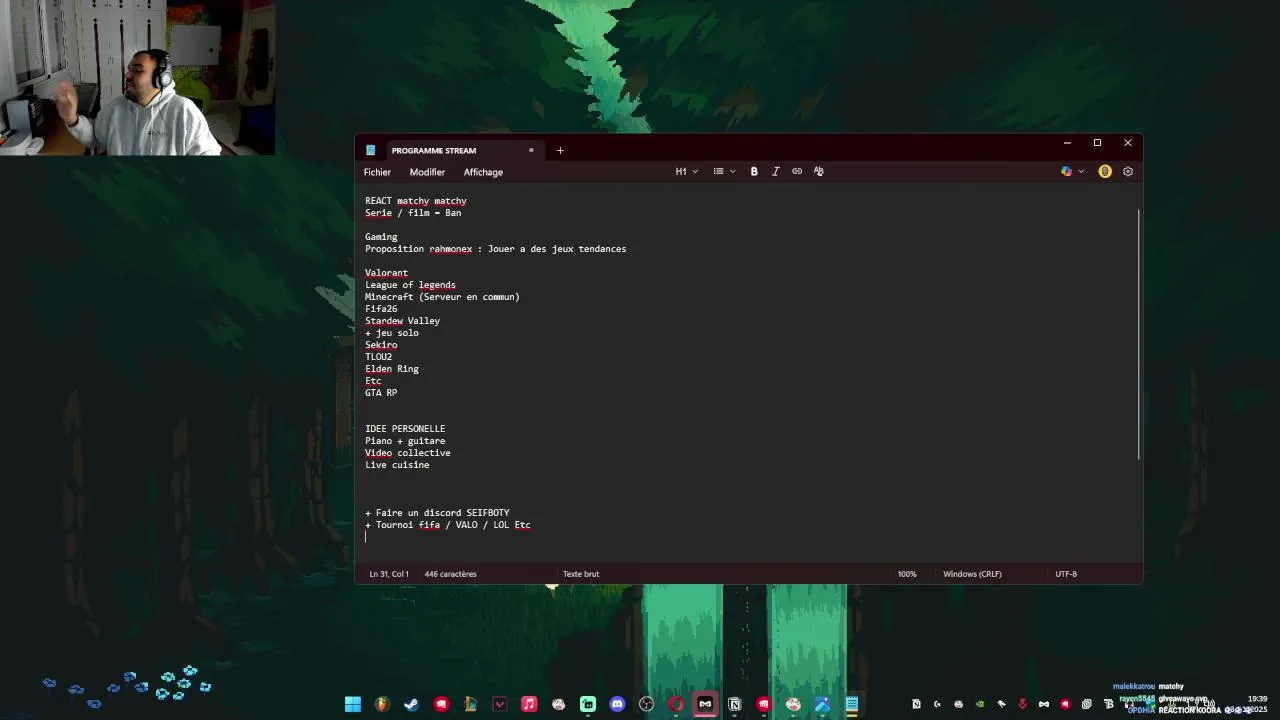Viewport: 1280px width, 720px height.
Task: Click the line 'Minecraft (Serveur en commun)'
Action: 442,297
